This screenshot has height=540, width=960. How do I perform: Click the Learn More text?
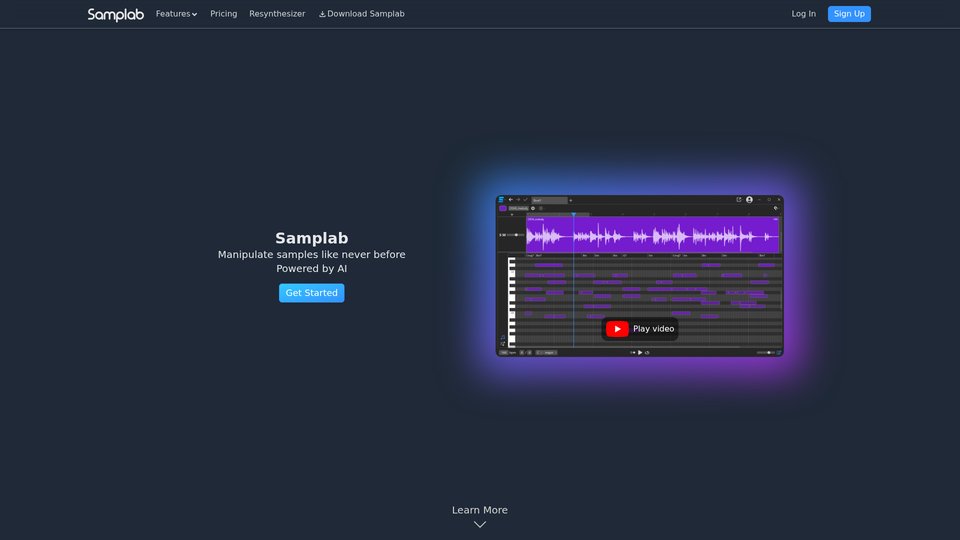[480, 510]
